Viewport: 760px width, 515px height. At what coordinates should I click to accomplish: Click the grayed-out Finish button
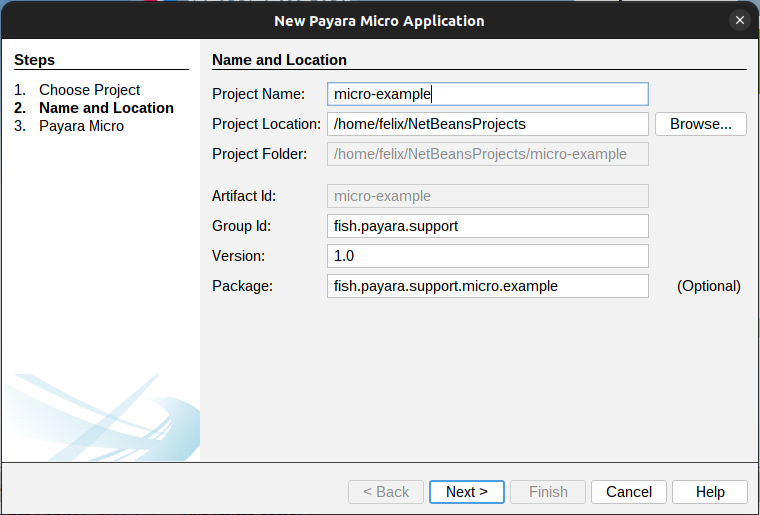(x=548, y=492)
